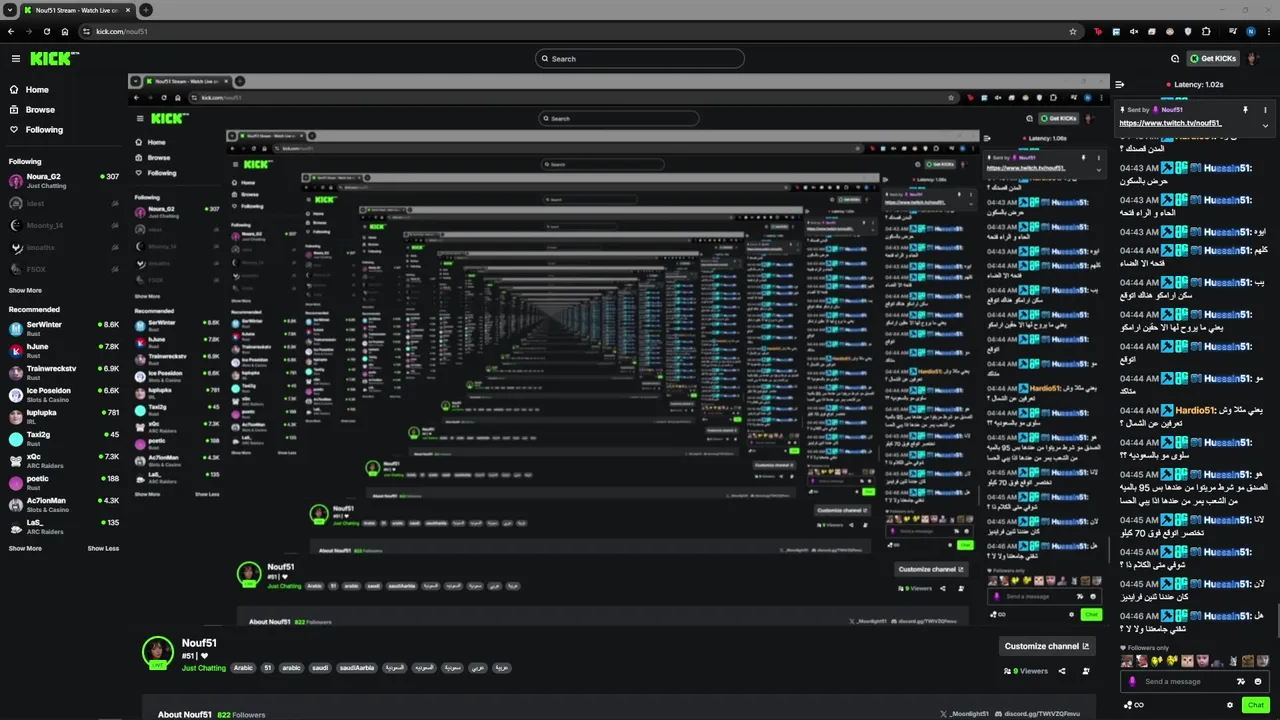Click the moderator icon beside share
Image resolution: width=1280 pixels, height=720 pixels.
[x=1086, y=671]
